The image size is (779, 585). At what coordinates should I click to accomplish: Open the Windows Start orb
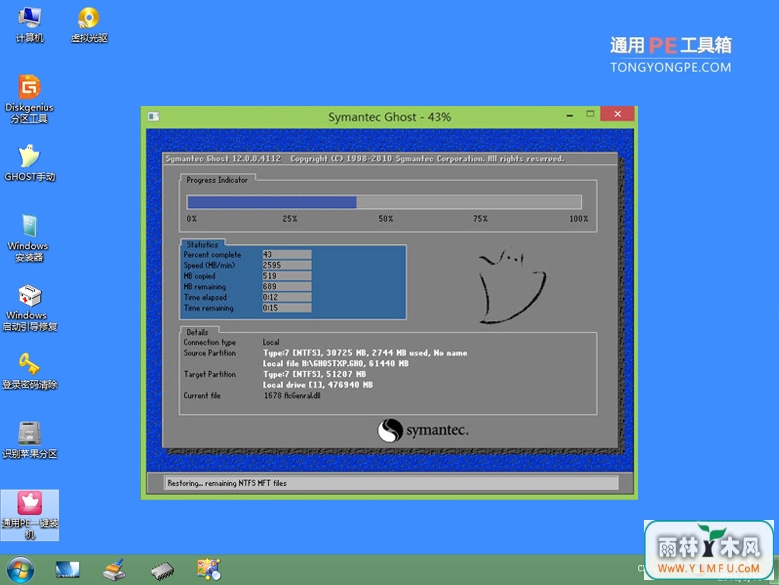click(20, 570)
